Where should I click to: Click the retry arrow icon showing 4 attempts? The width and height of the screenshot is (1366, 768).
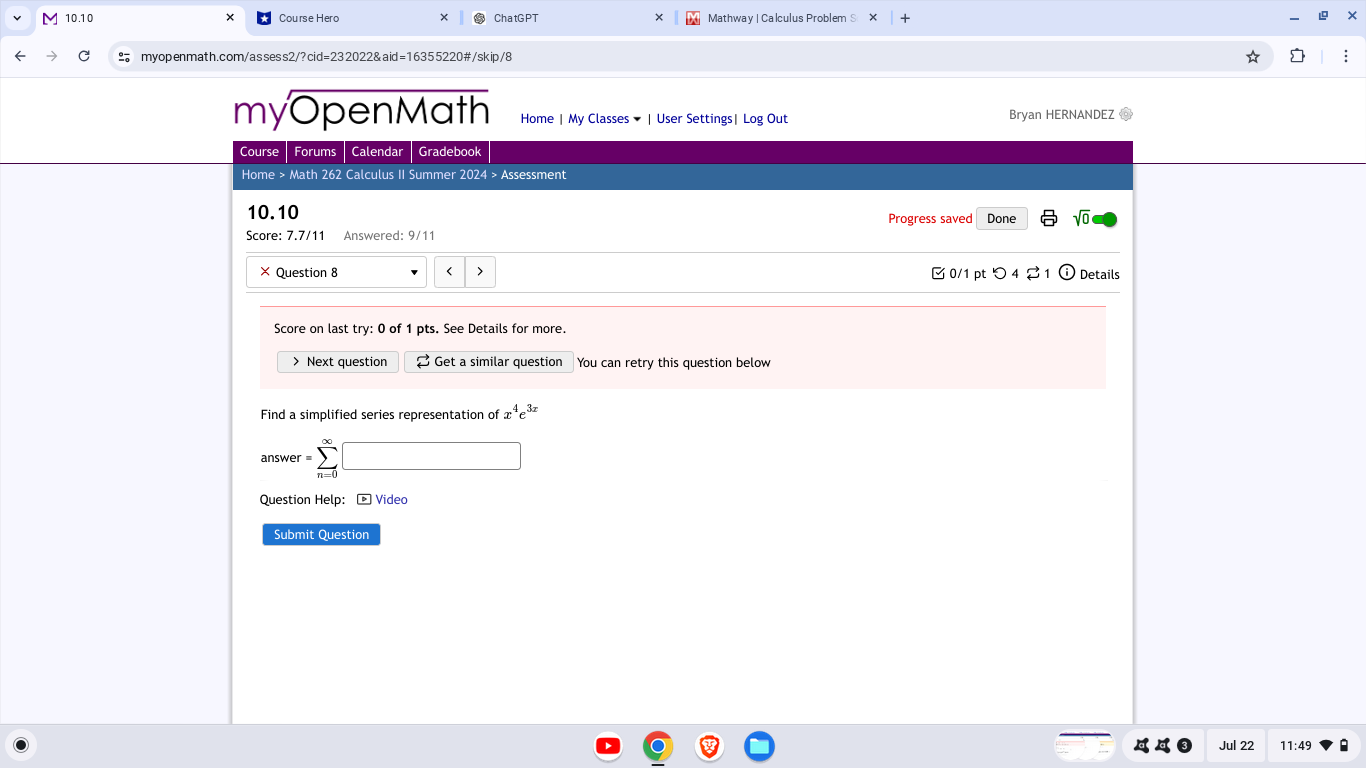pyautogui.click(x=1002, y=272)
